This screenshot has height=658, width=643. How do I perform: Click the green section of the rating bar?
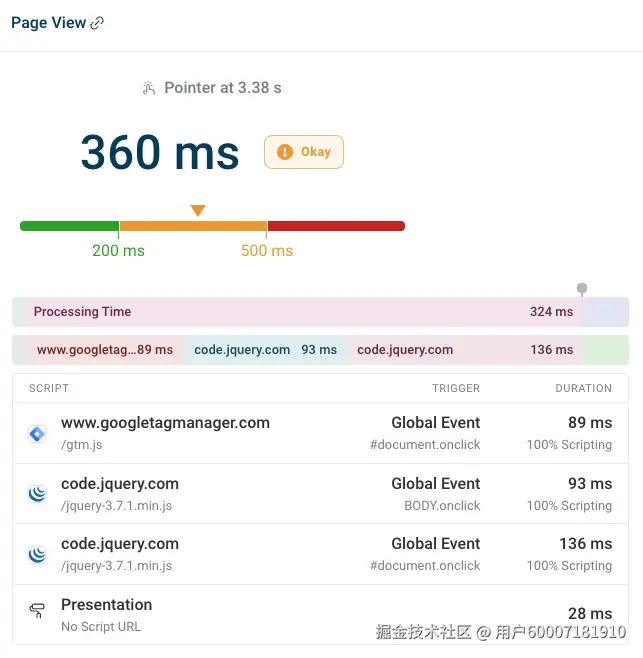(x=70, y=226)
